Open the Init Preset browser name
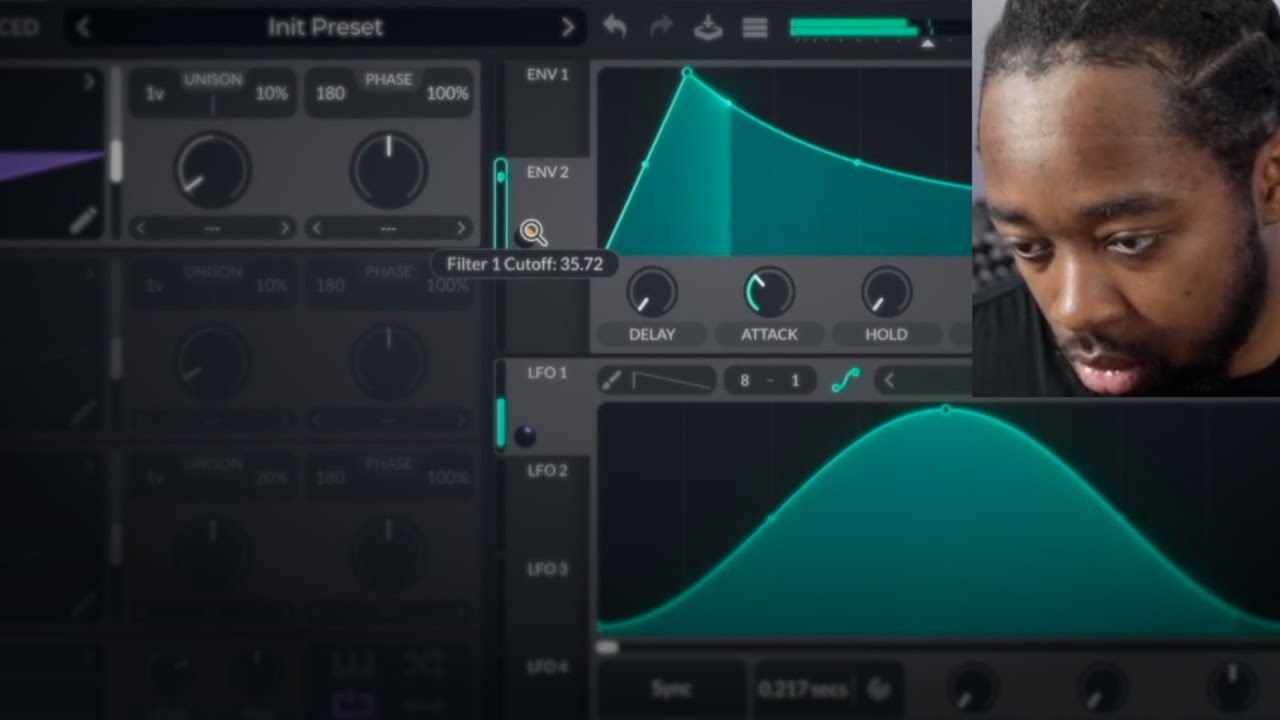Image resolution: width=1280 pixels, height=720 pixels. 325,27
